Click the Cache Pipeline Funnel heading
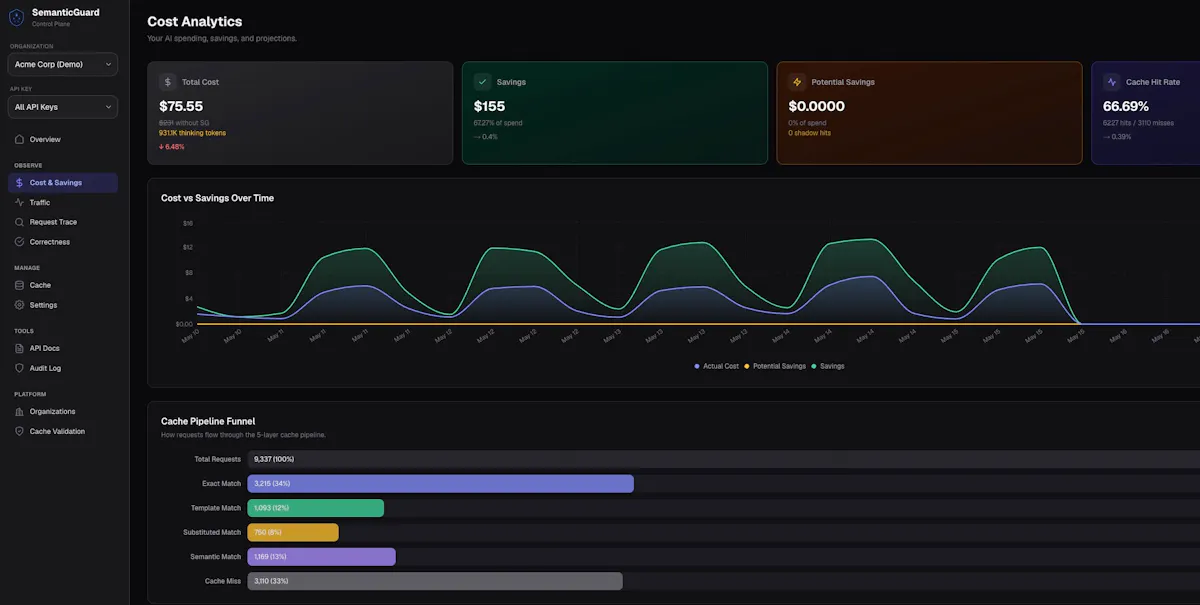This screenshot has height=605, width=1200. (208, 422)
